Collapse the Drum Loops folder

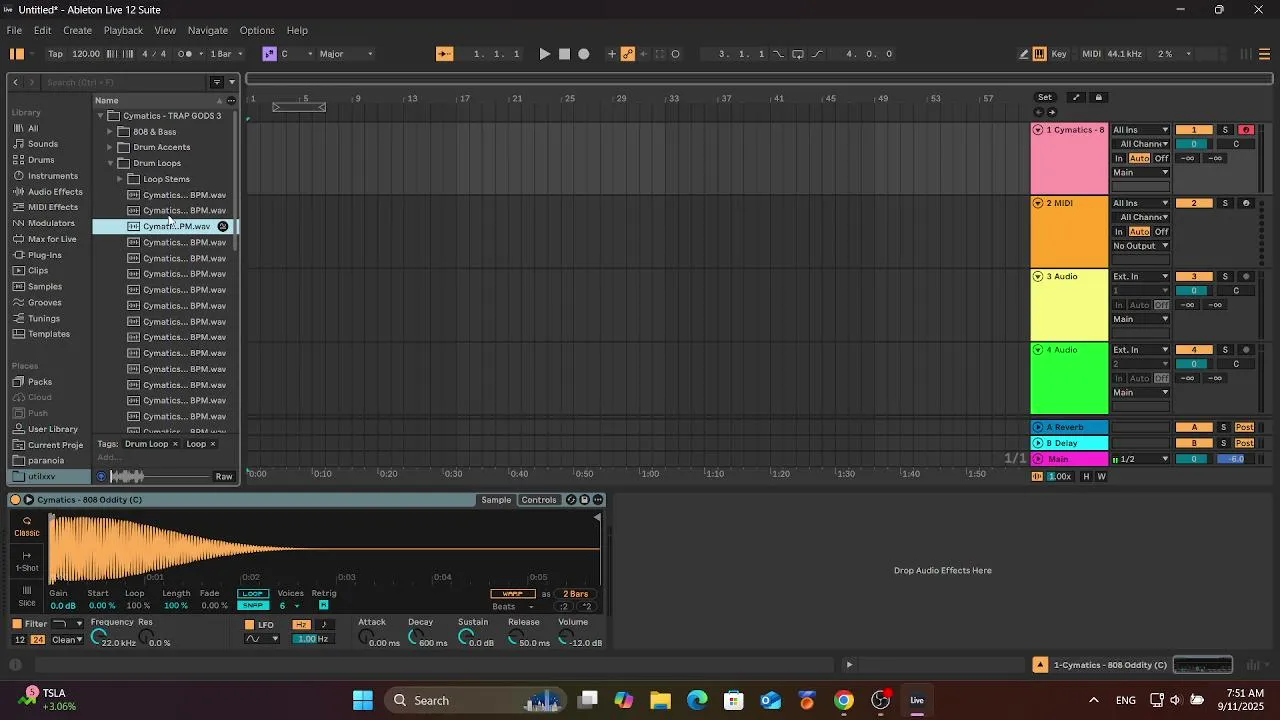[110, 163]
